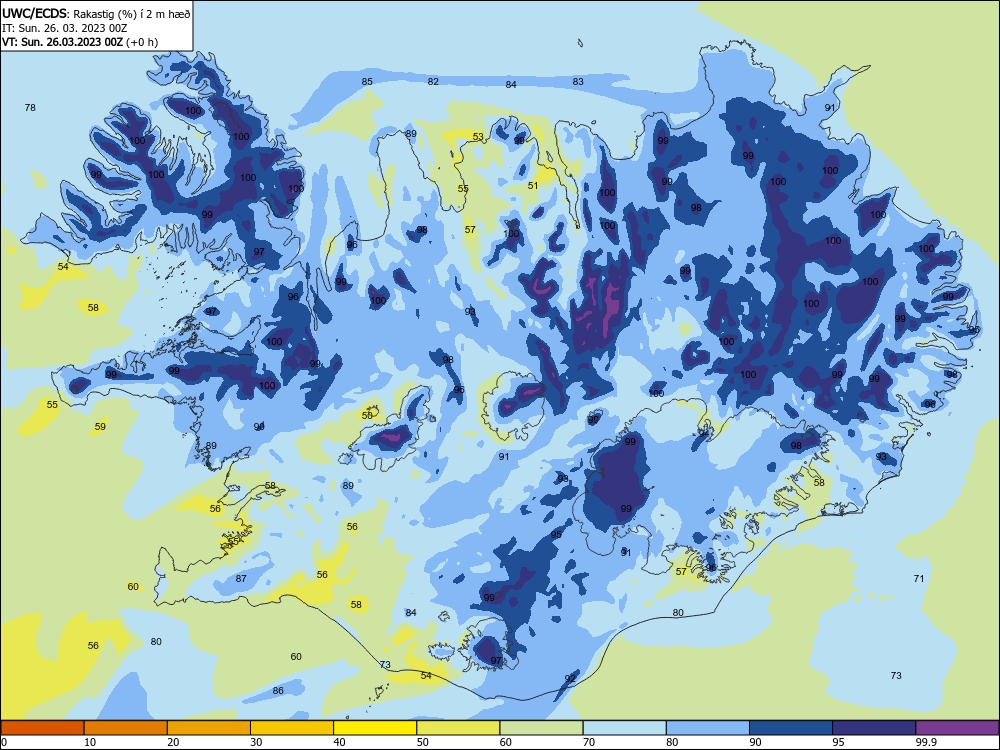Pick the light orange 20–30 legend swatch
Image resolution: width=1000 pixels, height=750 pixels.
209,728
